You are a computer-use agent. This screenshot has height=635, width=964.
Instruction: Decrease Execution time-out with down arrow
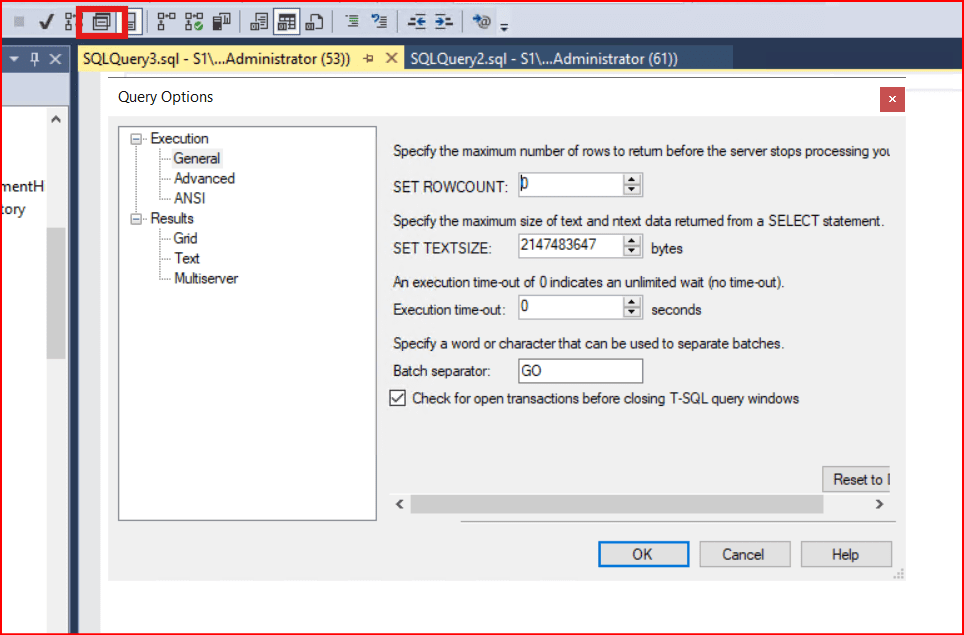tap(631, 313)
